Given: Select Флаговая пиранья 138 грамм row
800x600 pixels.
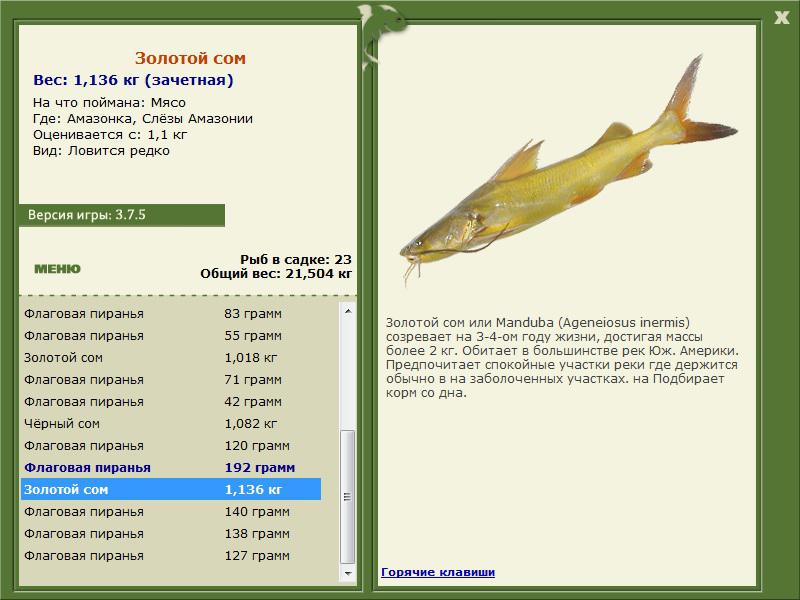Looking at the screenshot, I should 170,533.
